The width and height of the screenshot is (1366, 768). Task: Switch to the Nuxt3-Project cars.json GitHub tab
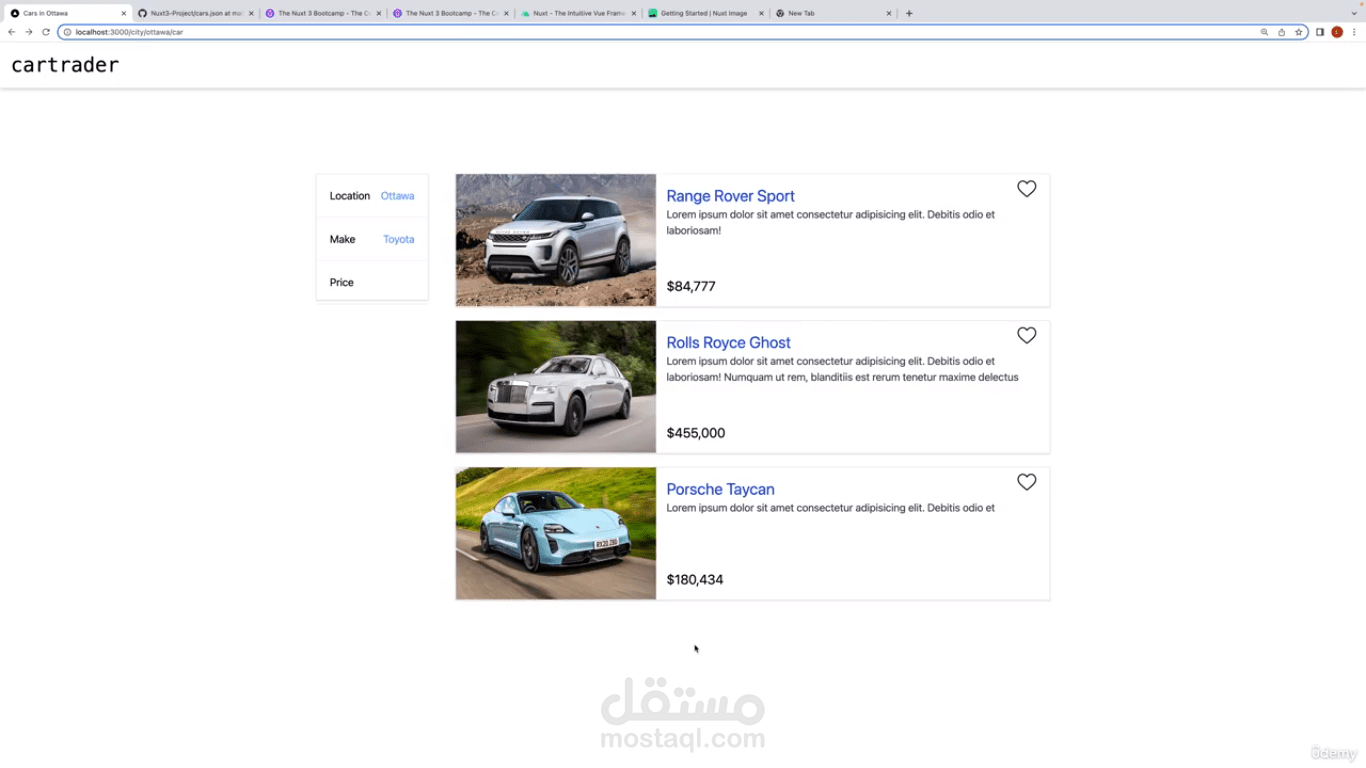point(196,13)
